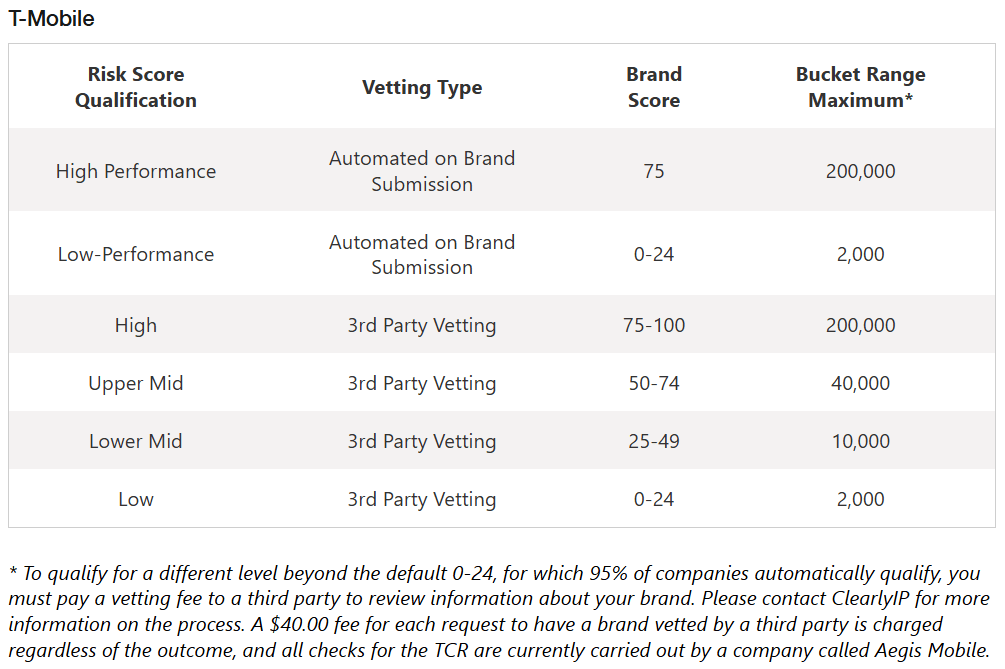Viewport: 1005px width, 669px height.
Task: Click the T-Mobile heading text
Action: [51, 19]
